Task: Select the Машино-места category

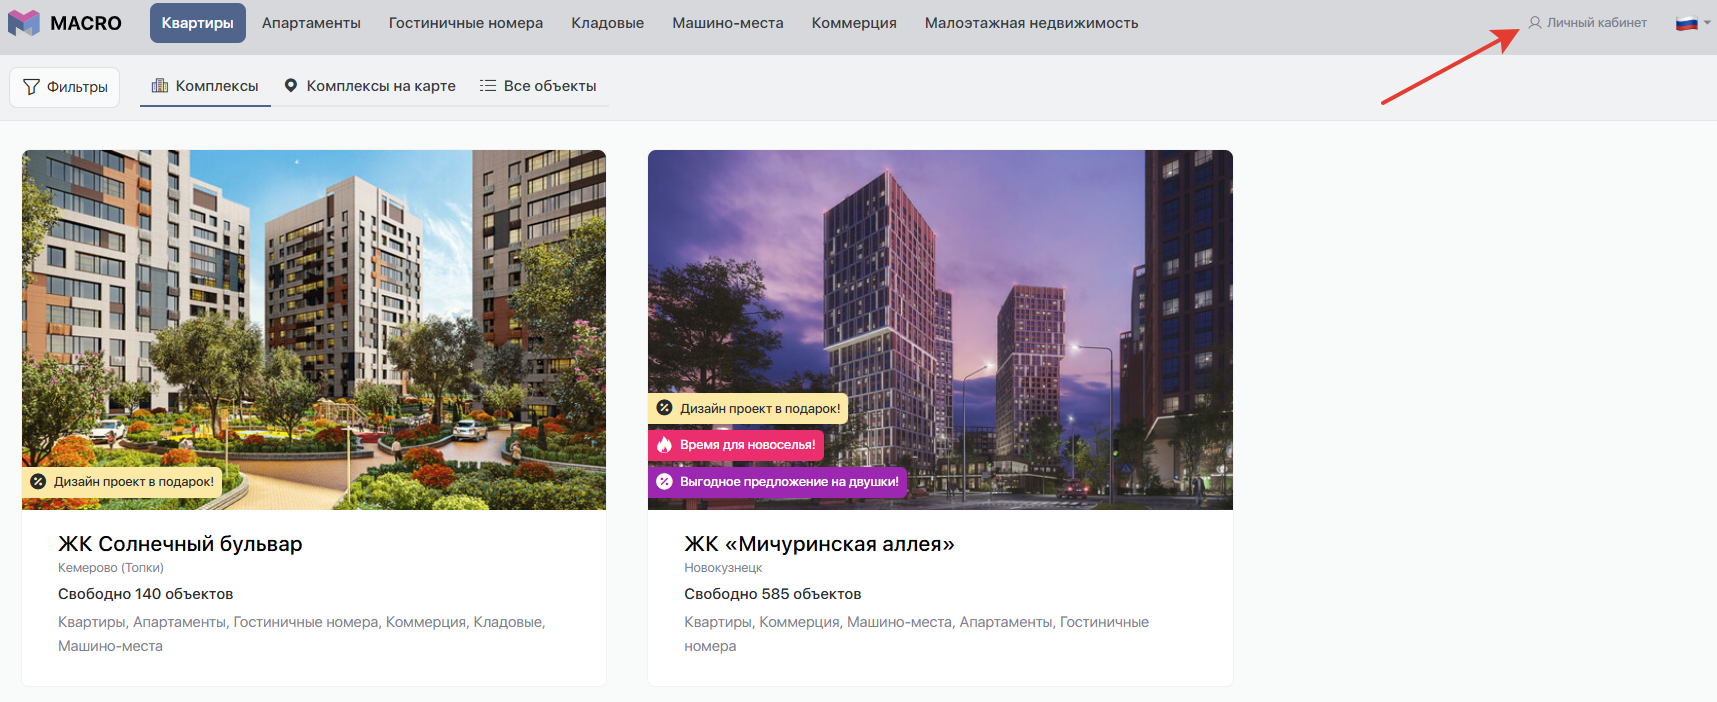Action: point(728,23)
